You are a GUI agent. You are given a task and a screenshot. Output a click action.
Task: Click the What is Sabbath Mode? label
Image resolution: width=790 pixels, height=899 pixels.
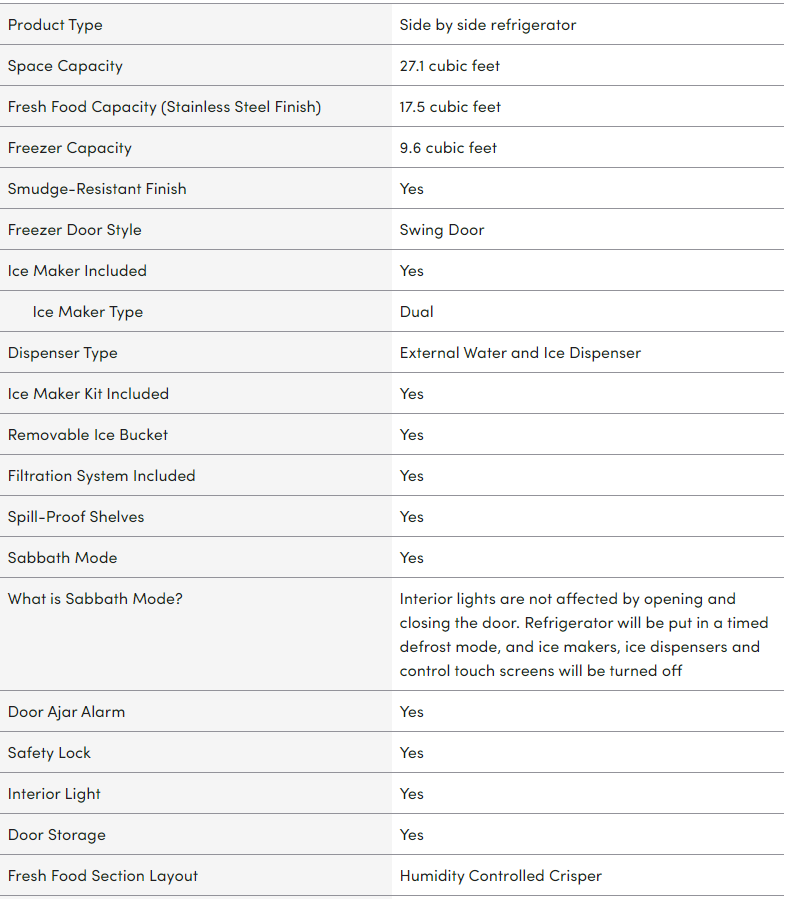[95, 599]
